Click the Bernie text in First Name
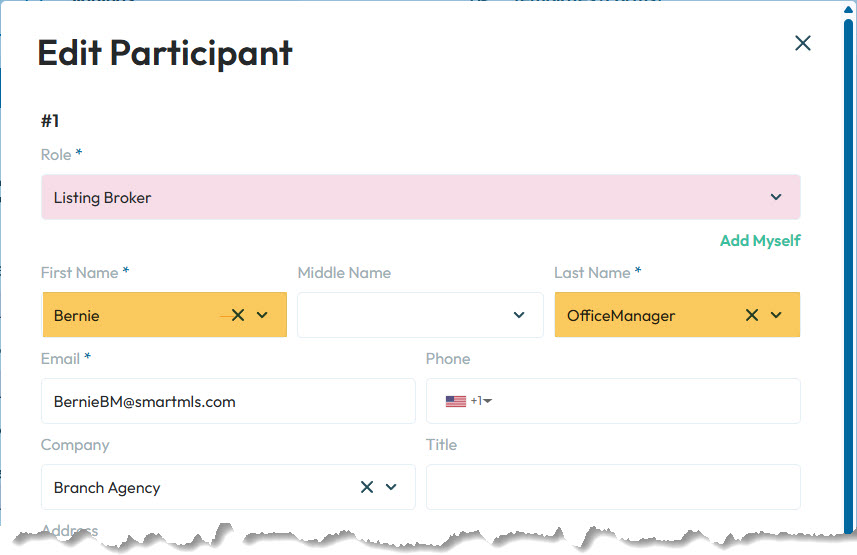857x555 pixels. 77,316
